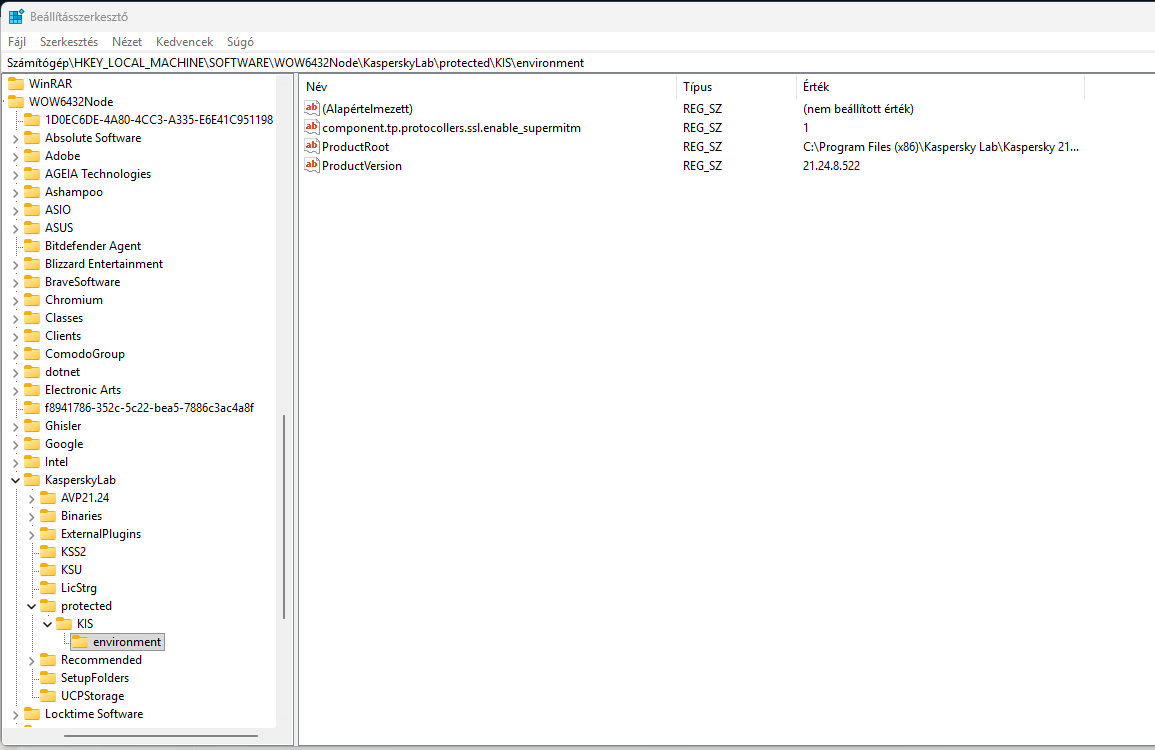Click the environment folder icon
This screenshot has height=750, width=1155.
pos(80,642)
